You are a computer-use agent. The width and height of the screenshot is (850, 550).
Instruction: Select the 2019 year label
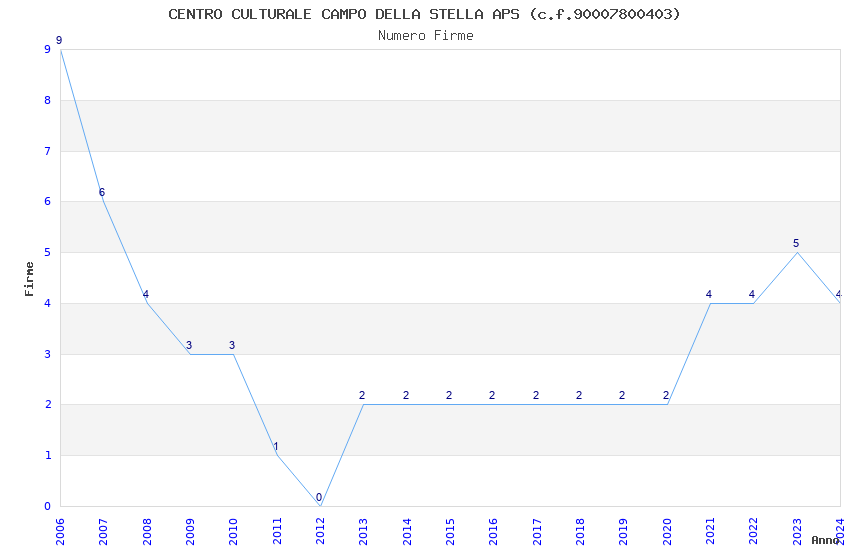(623, 532)
